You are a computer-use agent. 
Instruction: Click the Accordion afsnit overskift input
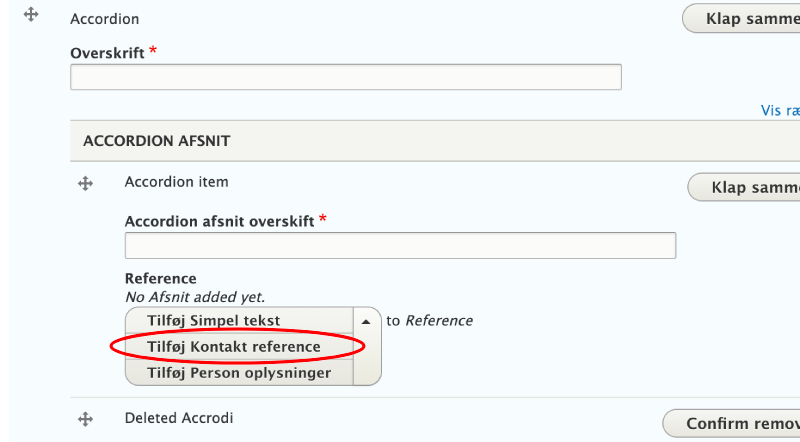[x=400, y=245]
